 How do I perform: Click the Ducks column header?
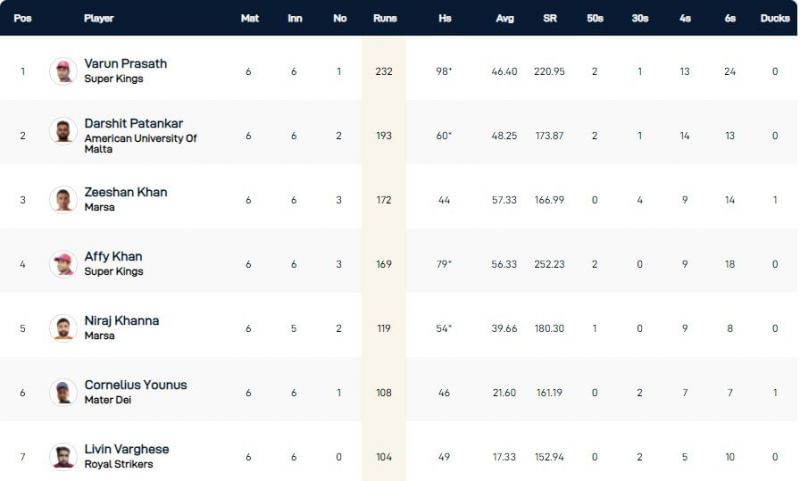(x=774, y=18)
